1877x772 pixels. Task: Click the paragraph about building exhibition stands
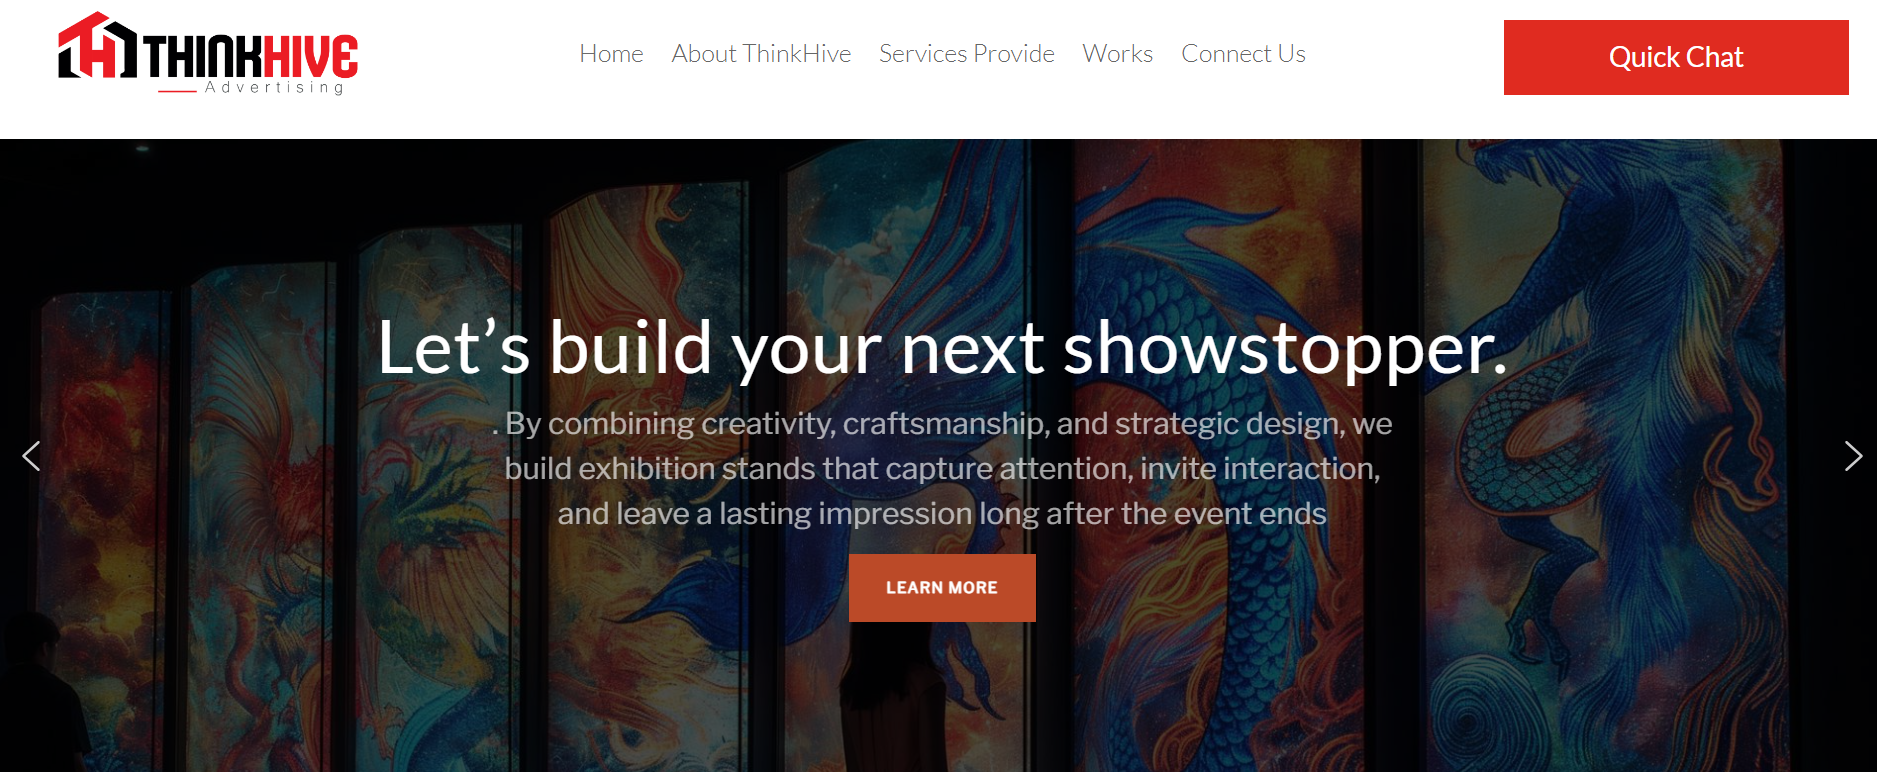942,468
